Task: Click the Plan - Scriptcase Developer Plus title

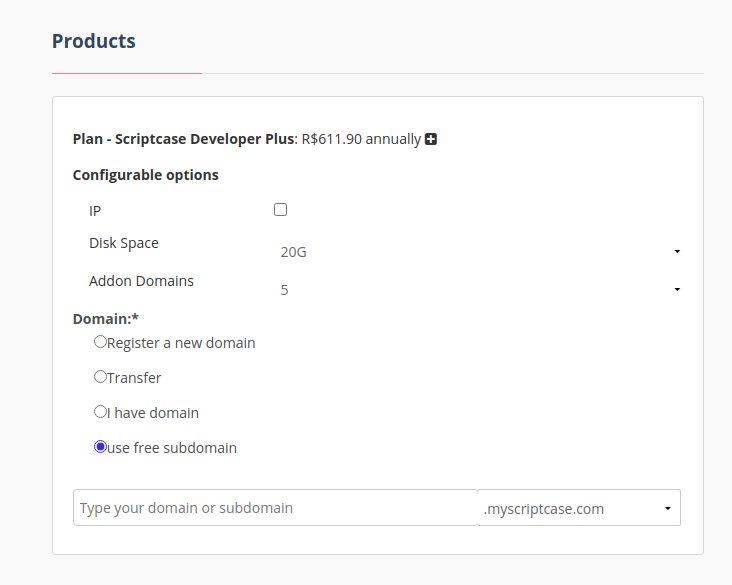Action: coord(184,139)
